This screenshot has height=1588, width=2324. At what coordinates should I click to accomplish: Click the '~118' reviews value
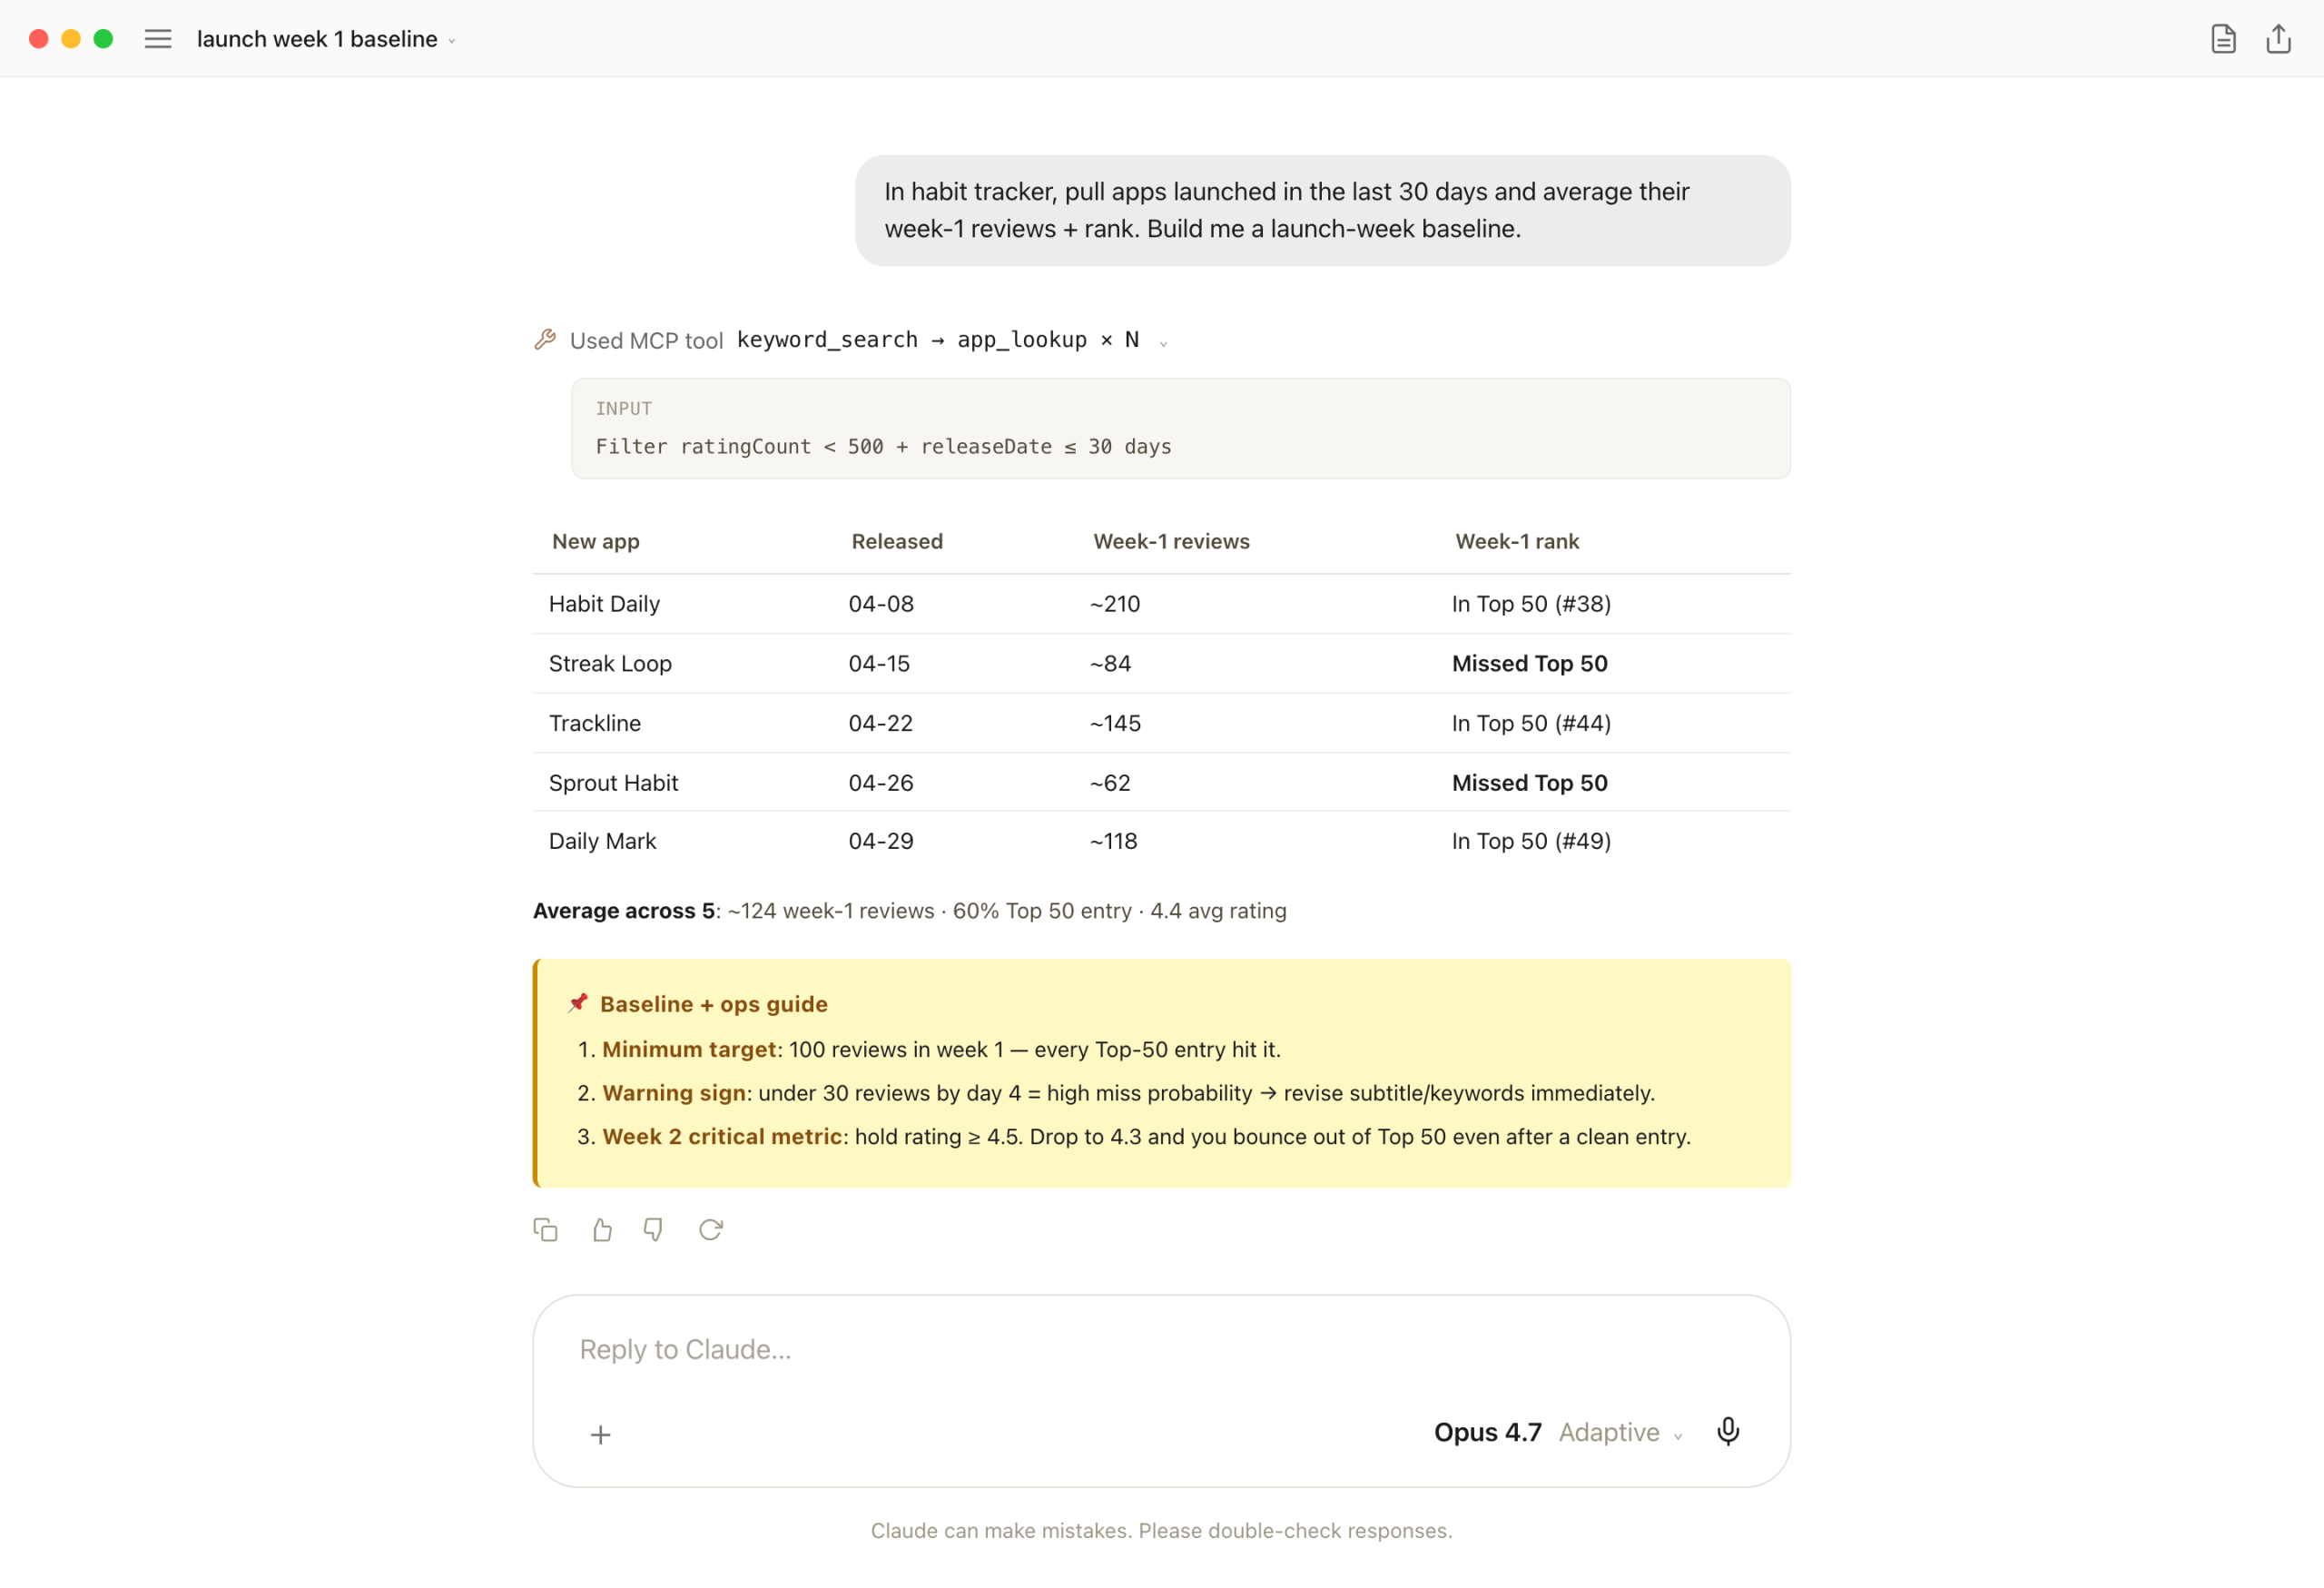1113,841
